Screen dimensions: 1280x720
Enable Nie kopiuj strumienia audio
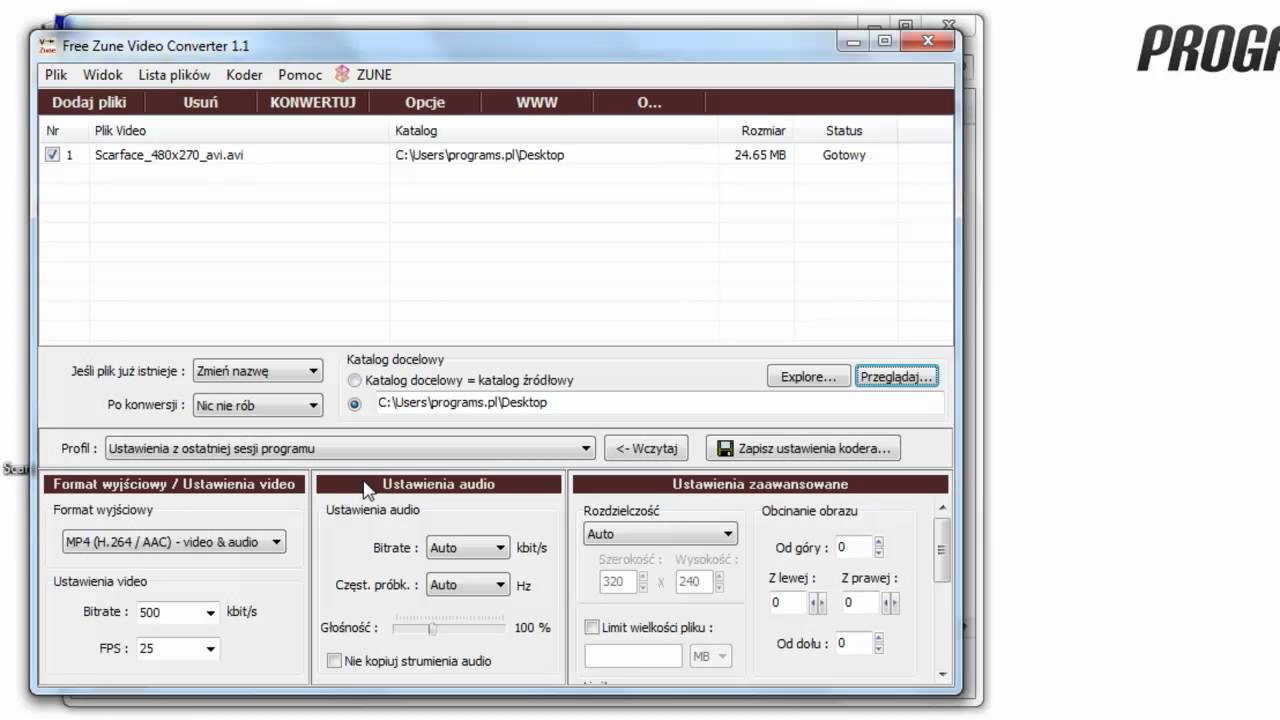[334, 661]
